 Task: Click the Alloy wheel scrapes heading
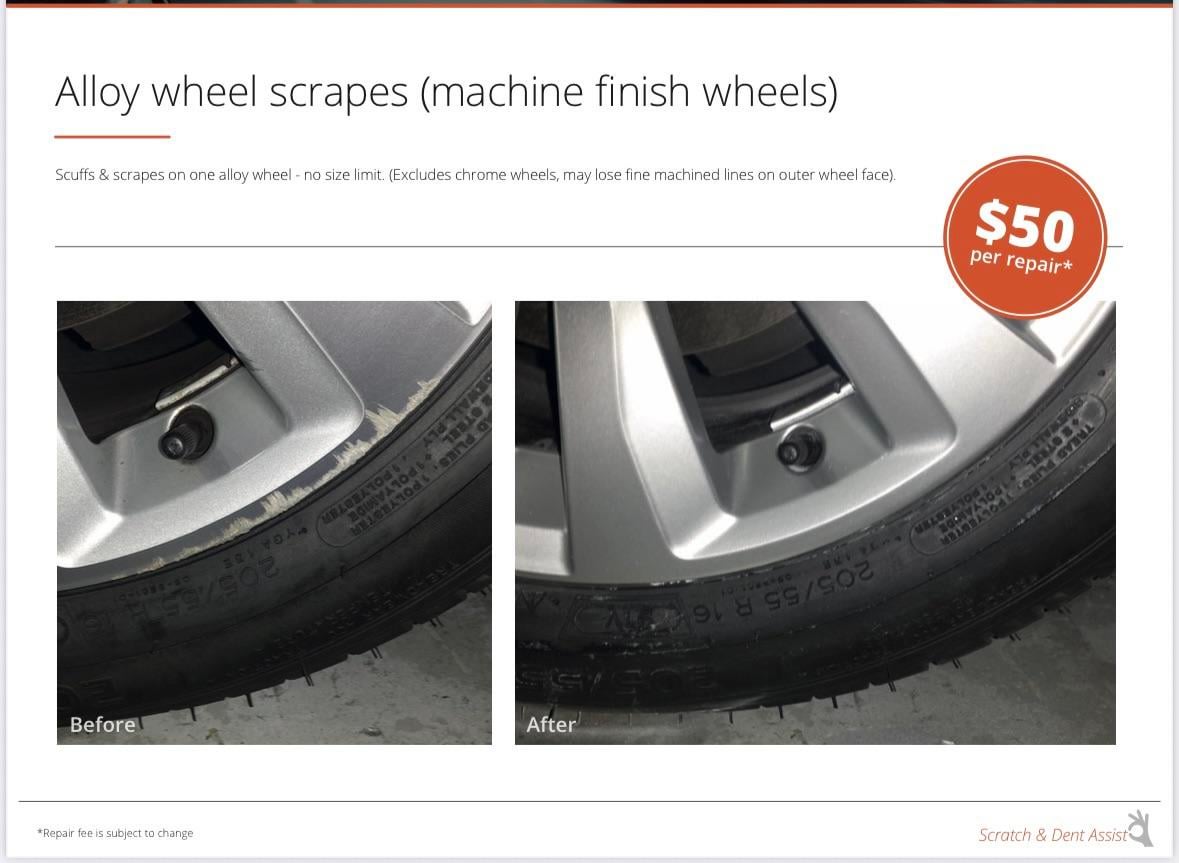(446, 92)
